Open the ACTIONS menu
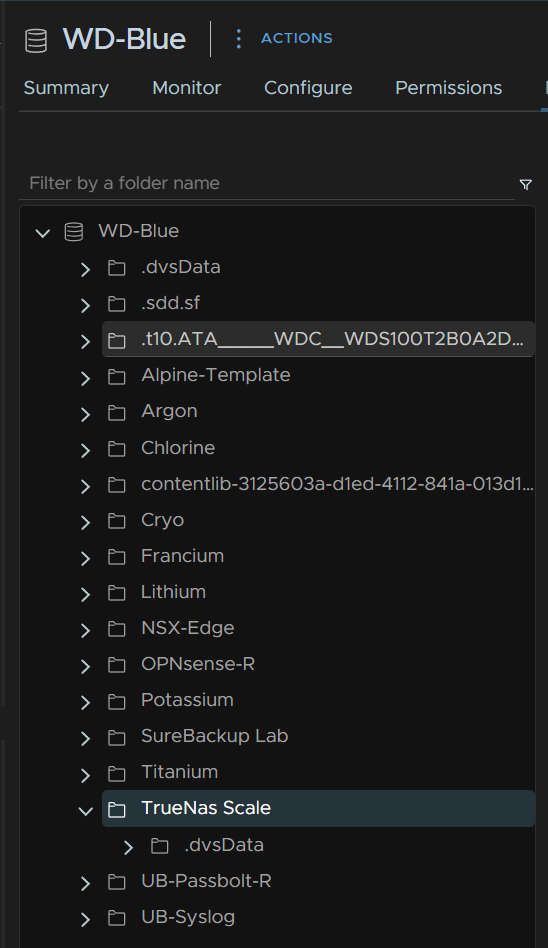 click(x=296, y=38)
